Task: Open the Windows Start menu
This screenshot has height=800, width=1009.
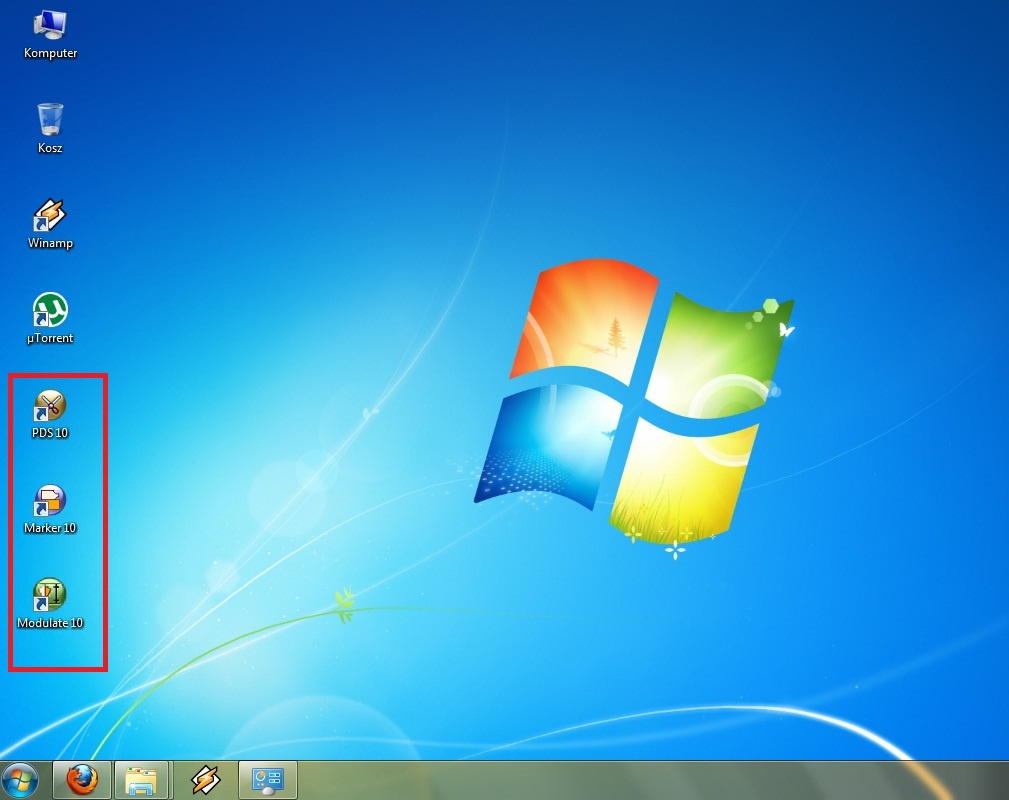Action: pyautogui.click(x=20, y=781)
